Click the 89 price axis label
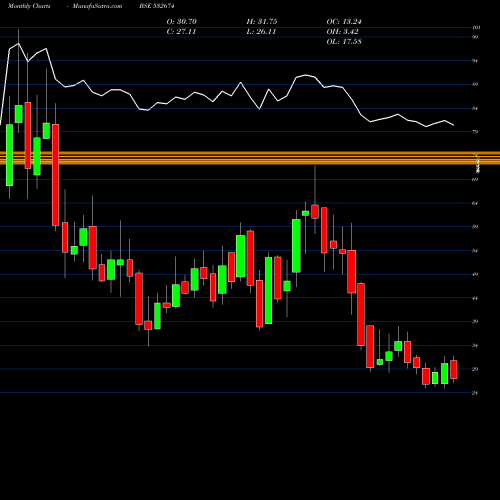 [475, 84]
